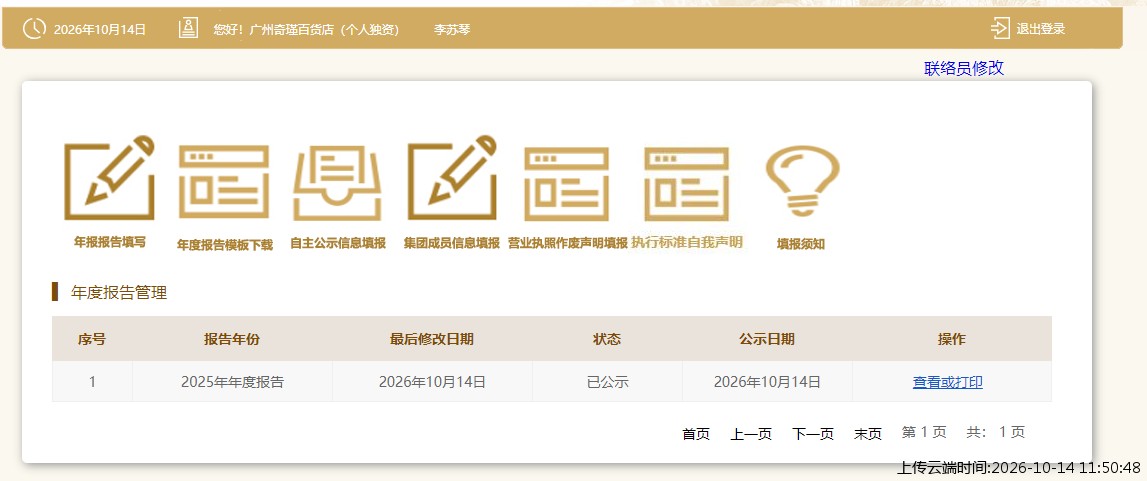Open the 年度报告模板下载 icon
The image size is (1147, 481).
click(224, 183)
